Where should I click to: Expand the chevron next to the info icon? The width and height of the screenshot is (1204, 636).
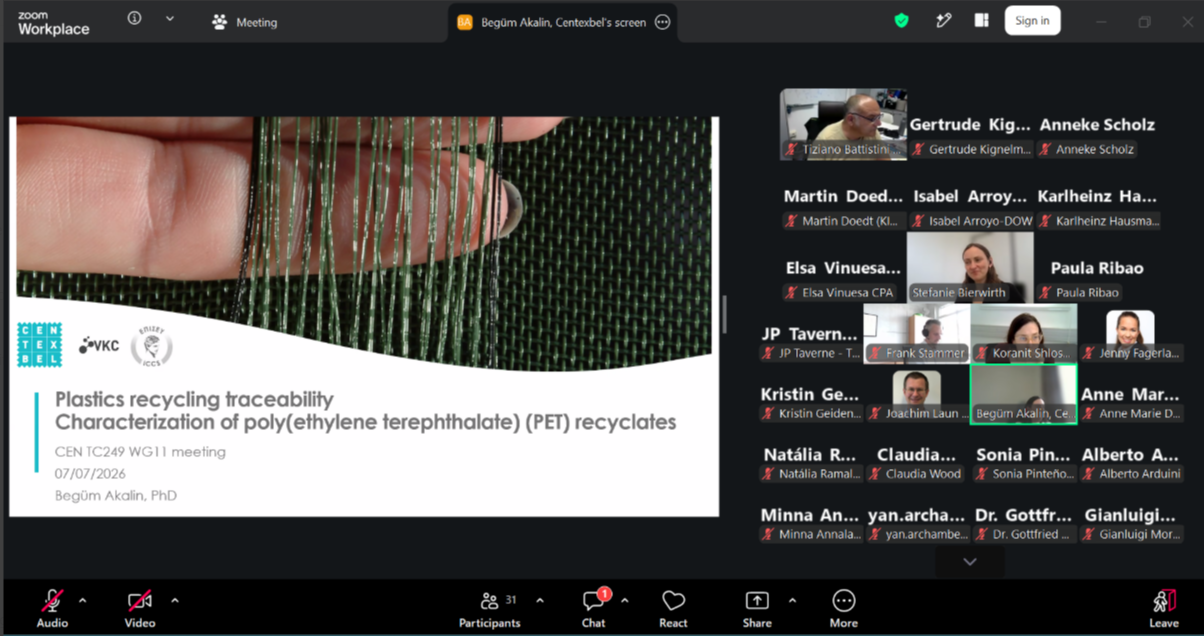[170, 19]
